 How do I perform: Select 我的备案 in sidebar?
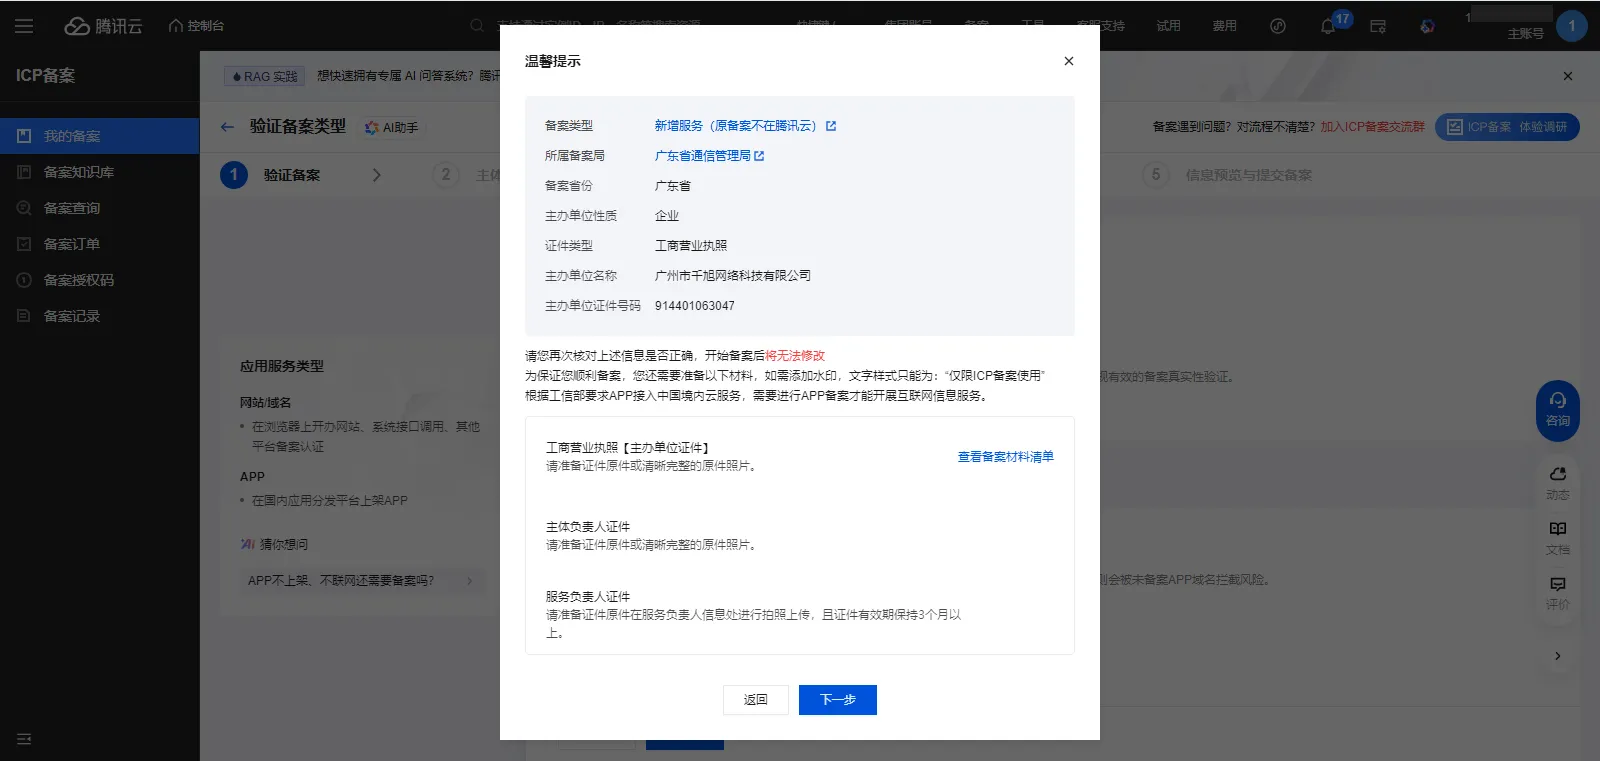pyautogui.click(x=100, y=136)
